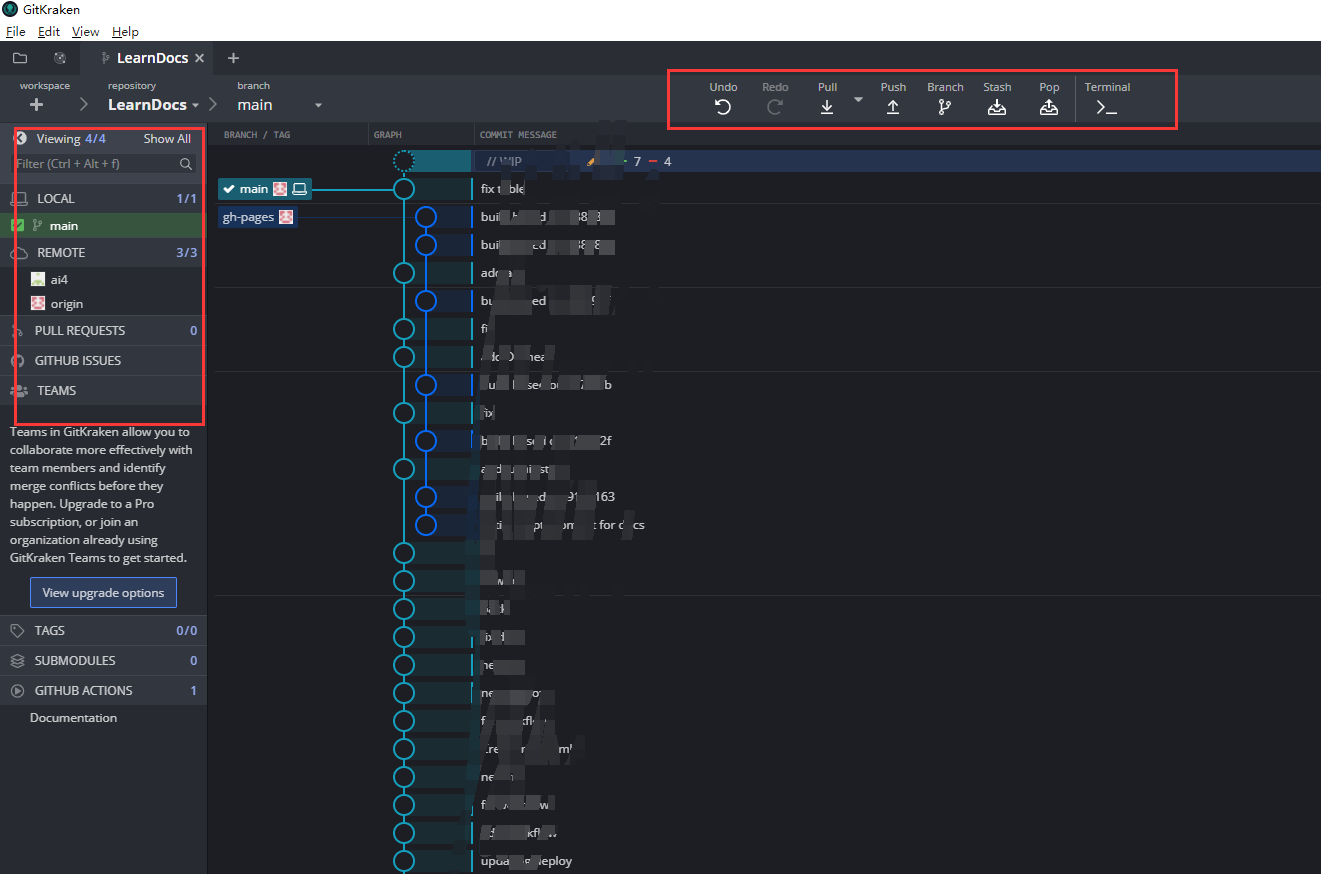
Task: Click the Undo toolbar icon
Action: click(x=723, y=107)
